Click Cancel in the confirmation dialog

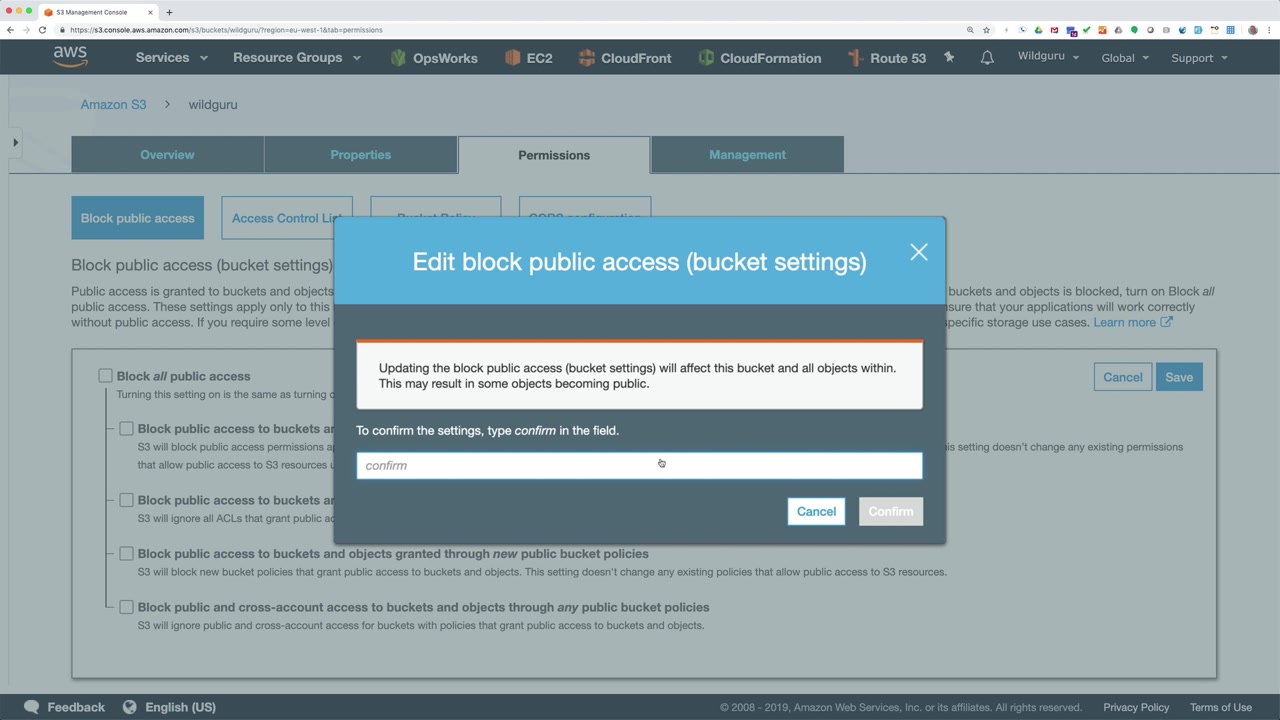tap(816, 512)
